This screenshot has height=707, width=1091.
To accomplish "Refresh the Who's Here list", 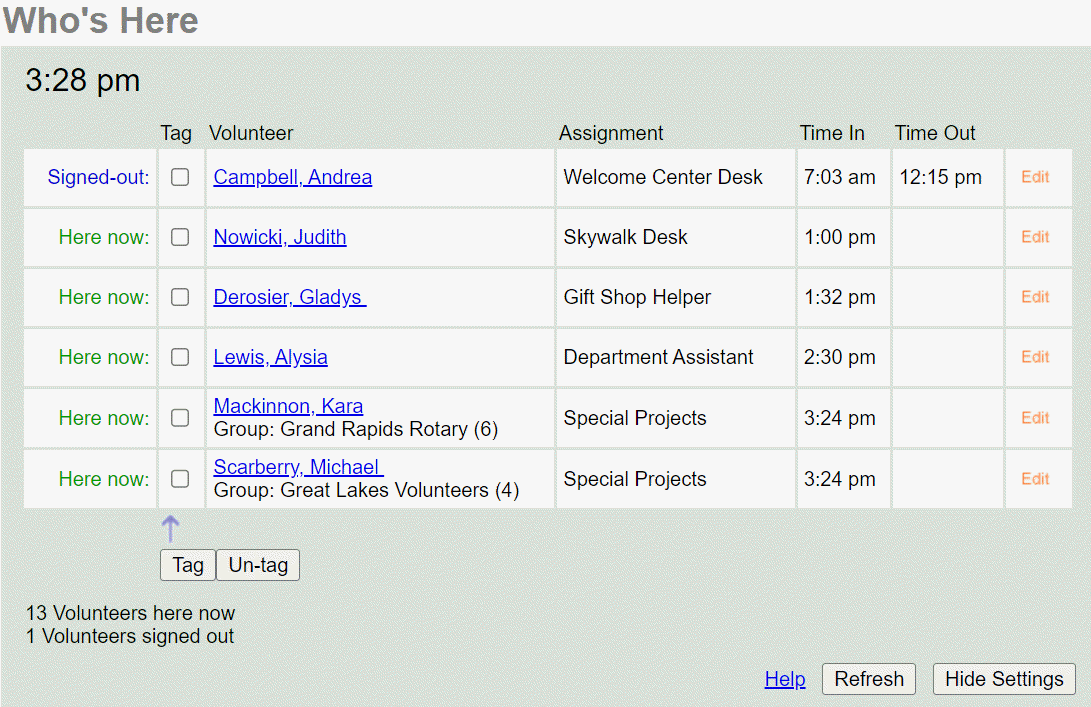I will tap(868, 679).
